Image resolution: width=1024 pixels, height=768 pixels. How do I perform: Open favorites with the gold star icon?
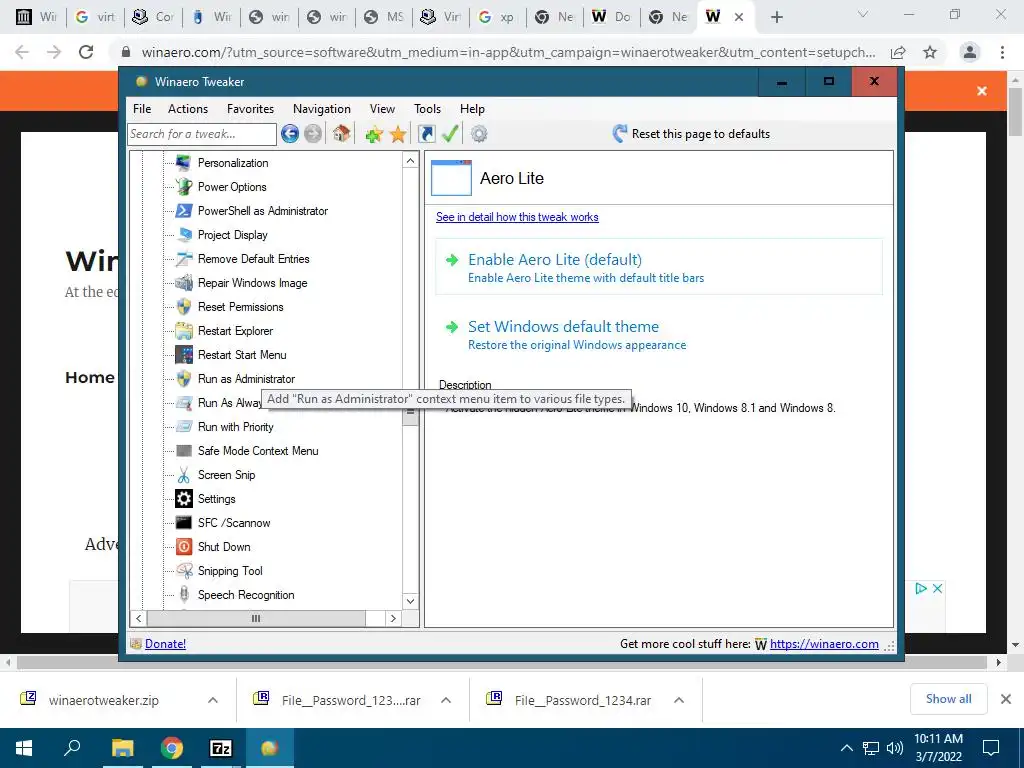(x=398, y=135)
